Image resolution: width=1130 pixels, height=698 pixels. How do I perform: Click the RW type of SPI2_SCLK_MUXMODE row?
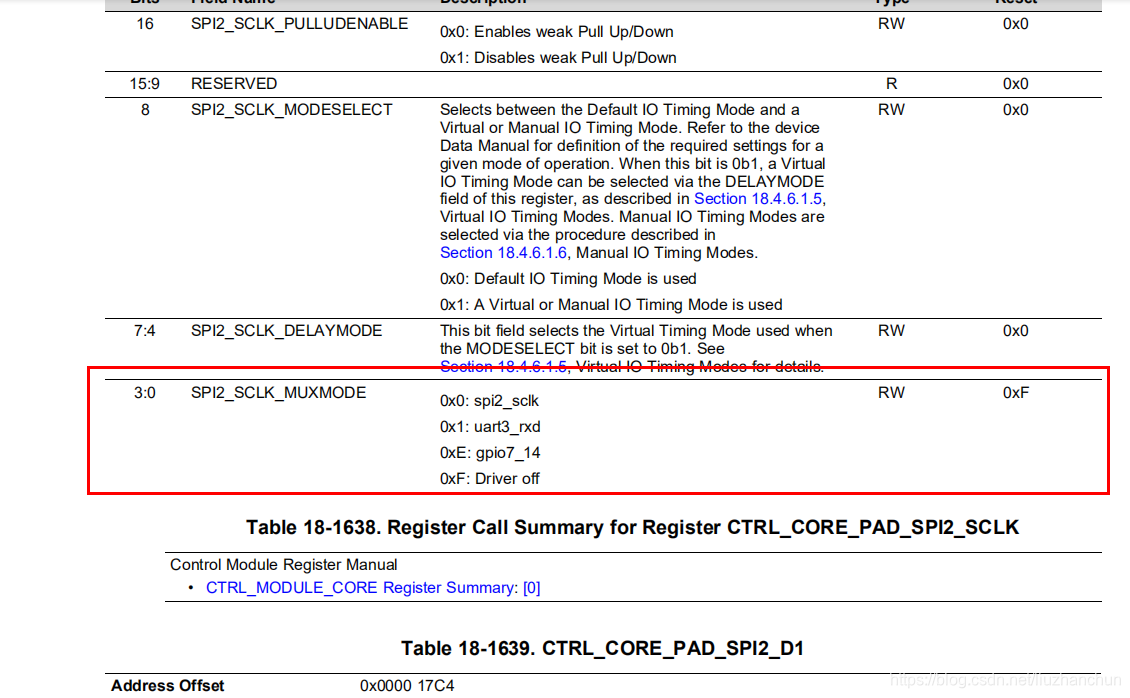pyautogui.click(x=891, y=393)
